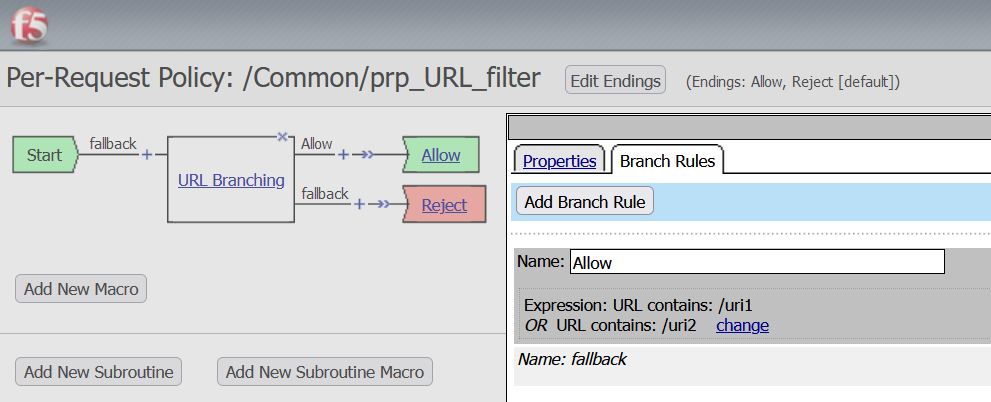The image size is (991, 402).
Task: Click double-arrow on the Reject branch
Action: point(384,204)
